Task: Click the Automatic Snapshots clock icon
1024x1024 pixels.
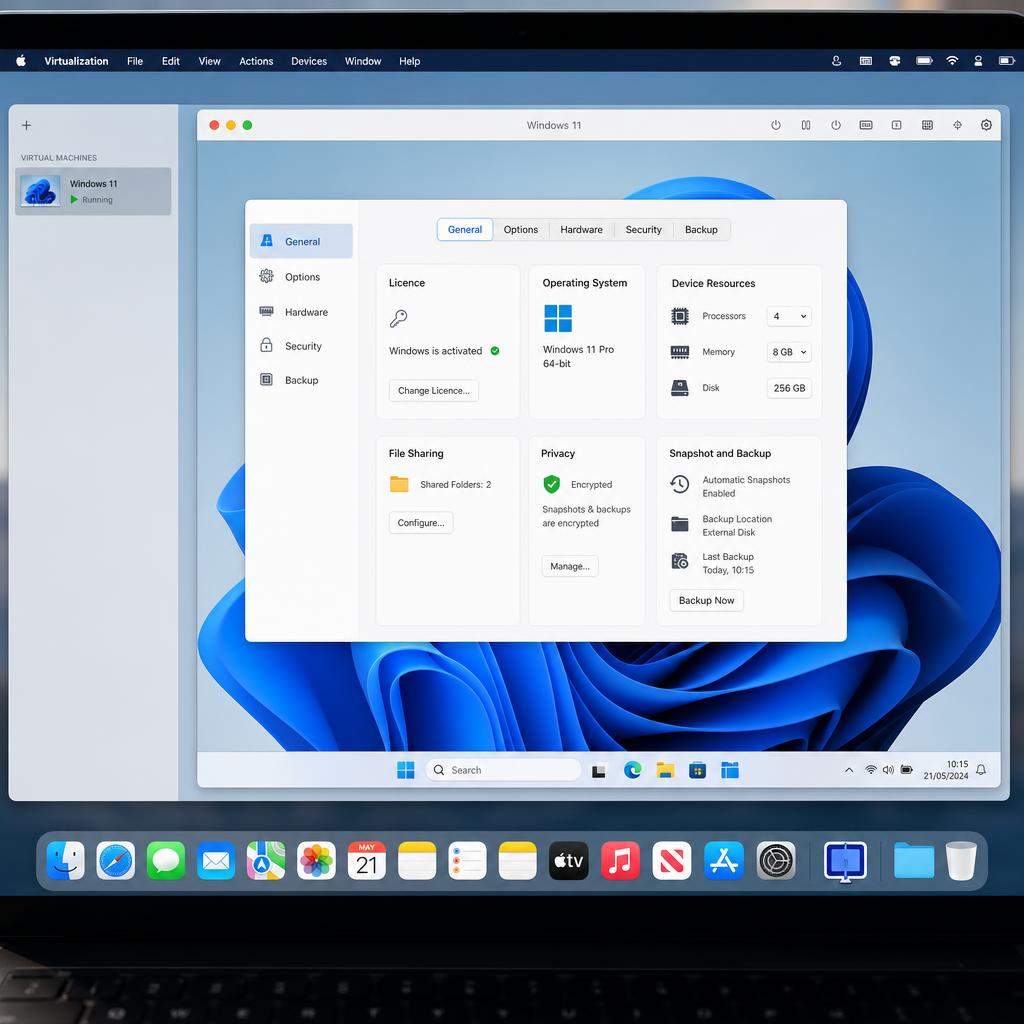Action: tap(679, 484)
